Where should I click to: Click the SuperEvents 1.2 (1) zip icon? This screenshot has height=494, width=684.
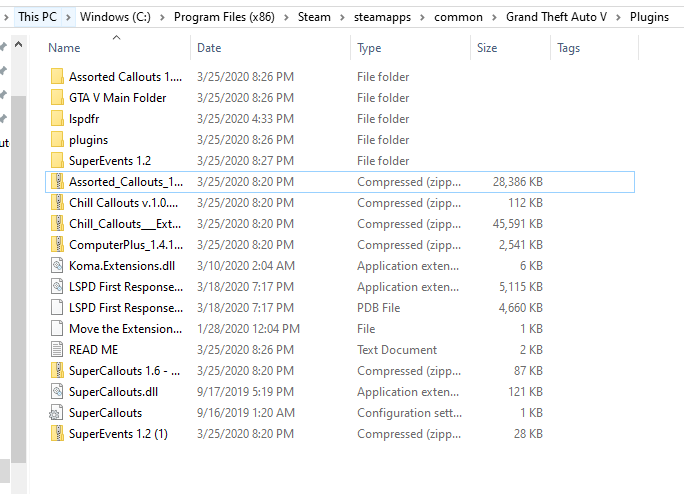57,433
